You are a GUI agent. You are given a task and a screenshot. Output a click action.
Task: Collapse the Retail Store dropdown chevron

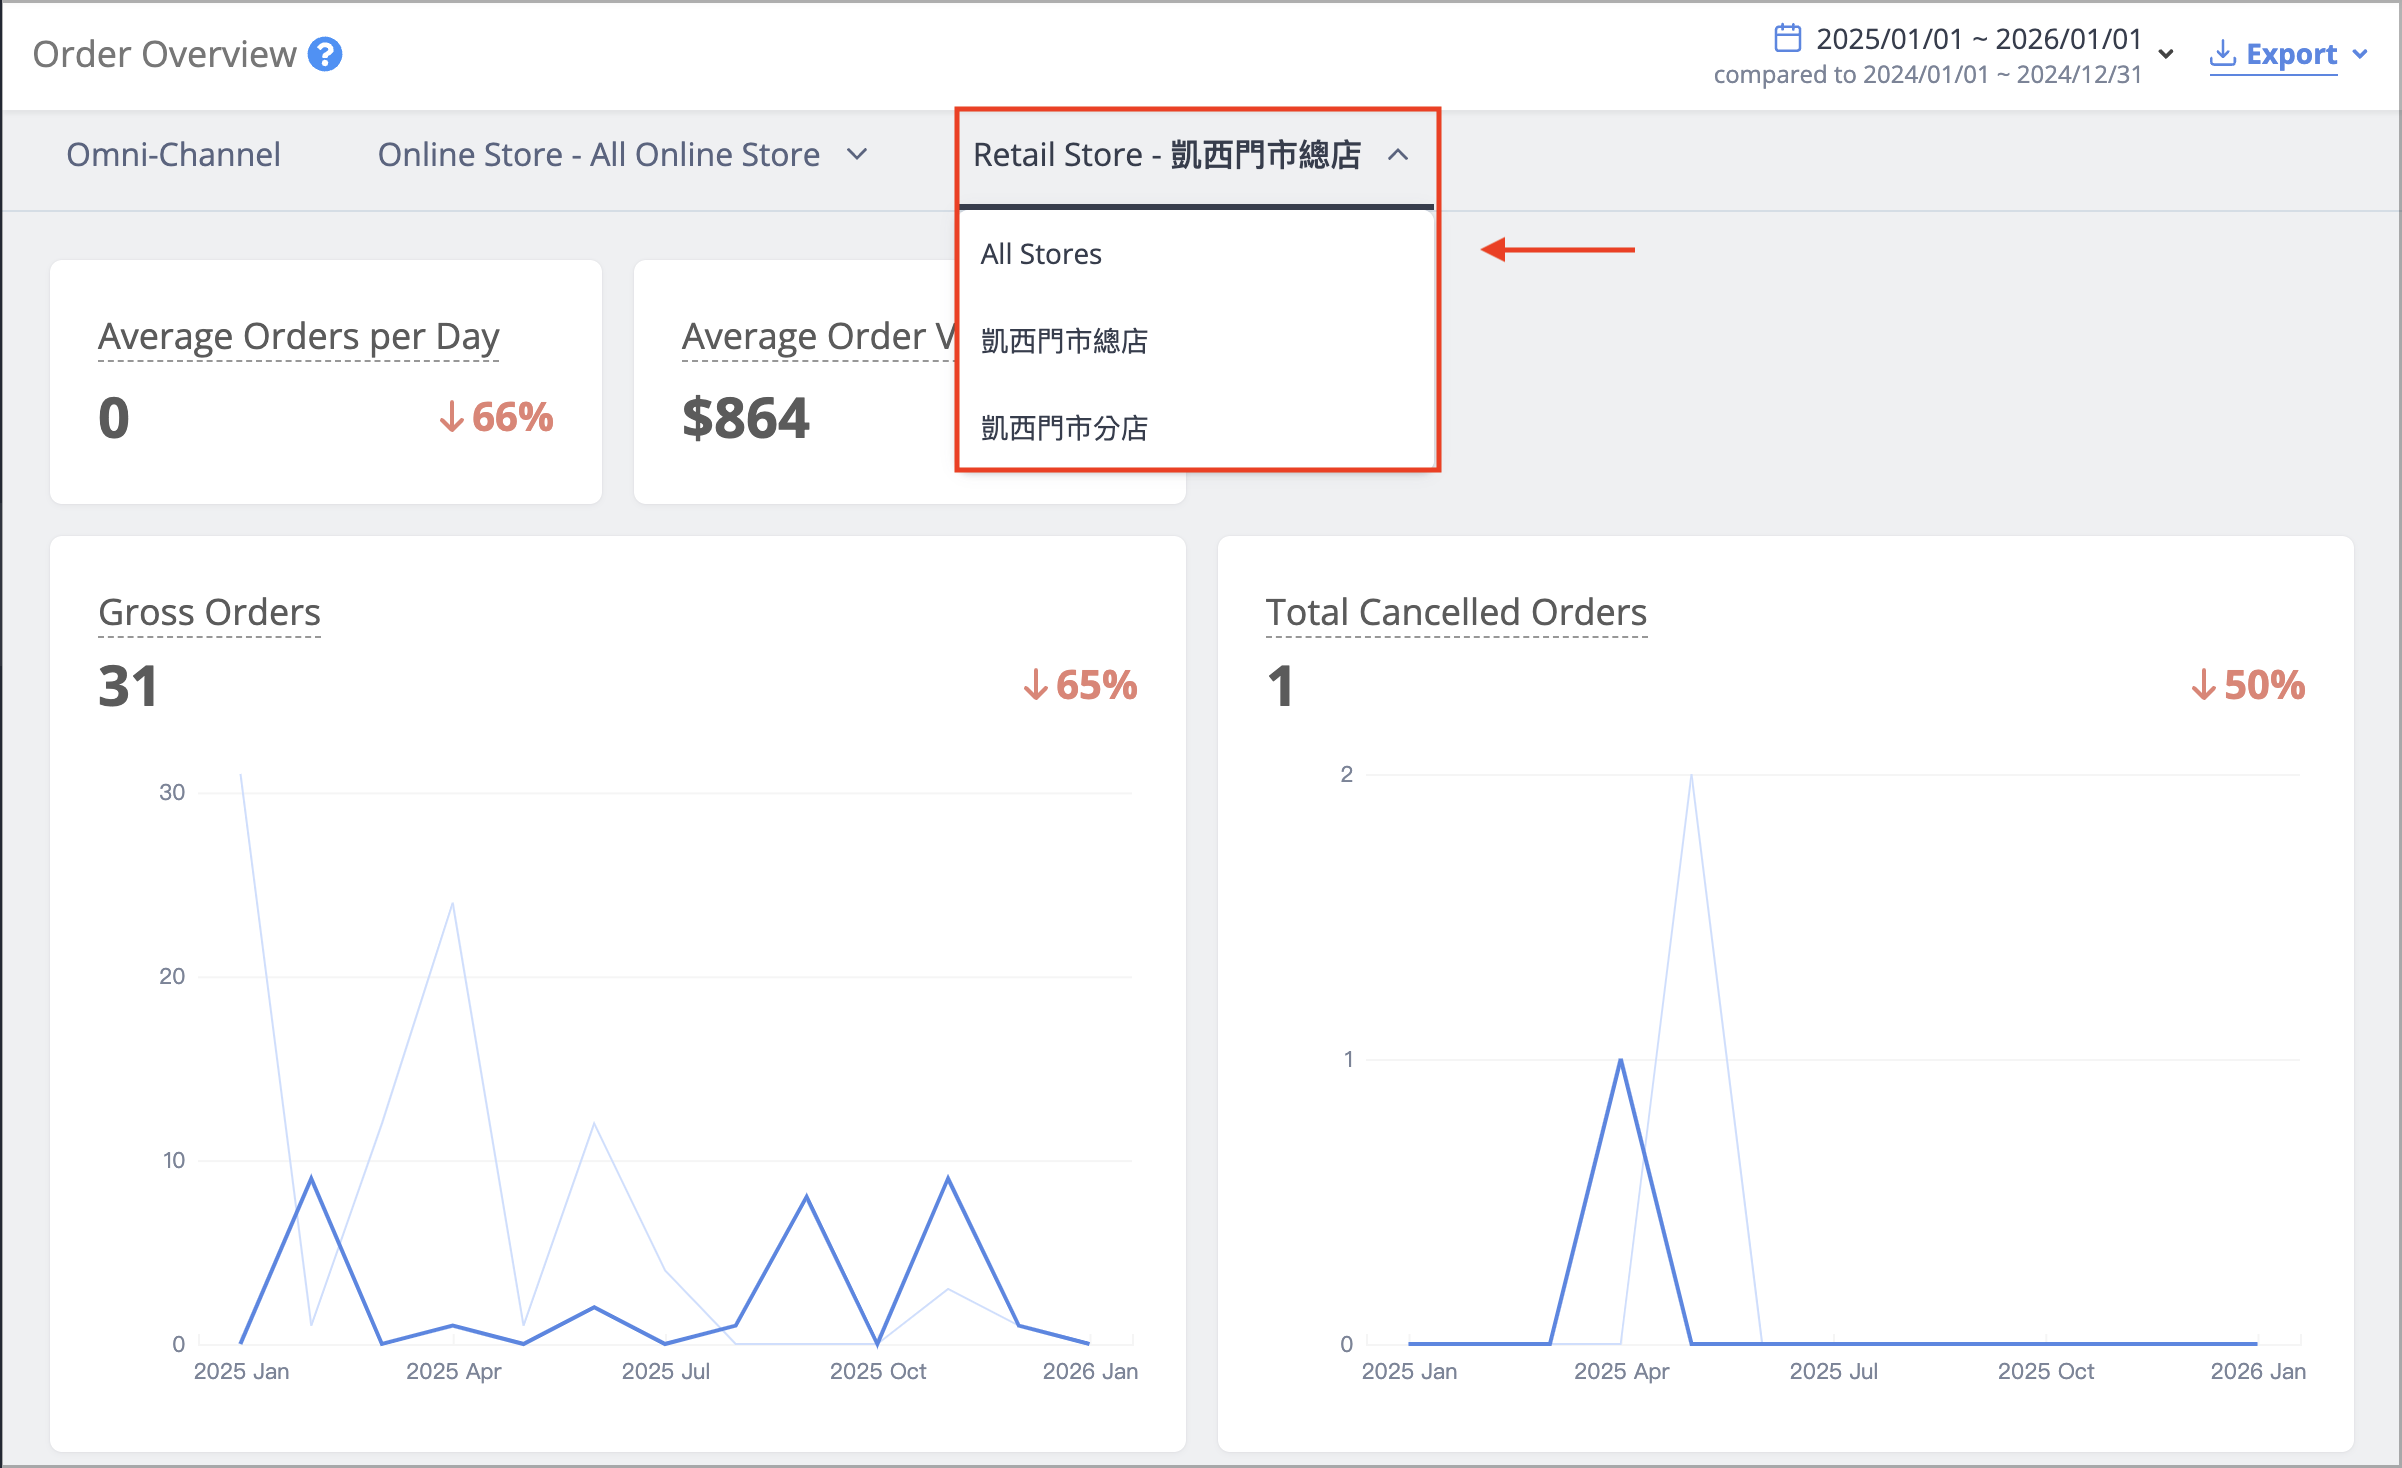coord(1398,155)
